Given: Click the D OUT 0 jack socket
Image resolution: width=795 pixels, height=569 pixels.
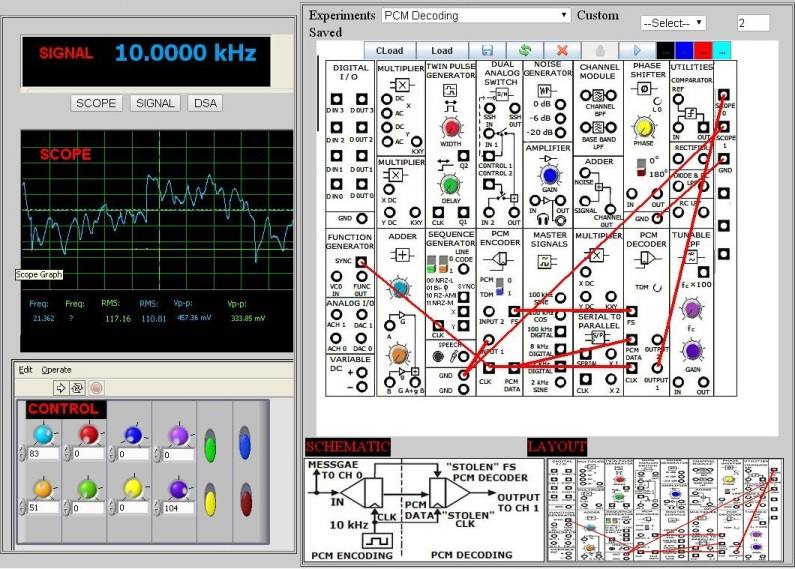Looking at the screenshot, I should tap(362, 184).
